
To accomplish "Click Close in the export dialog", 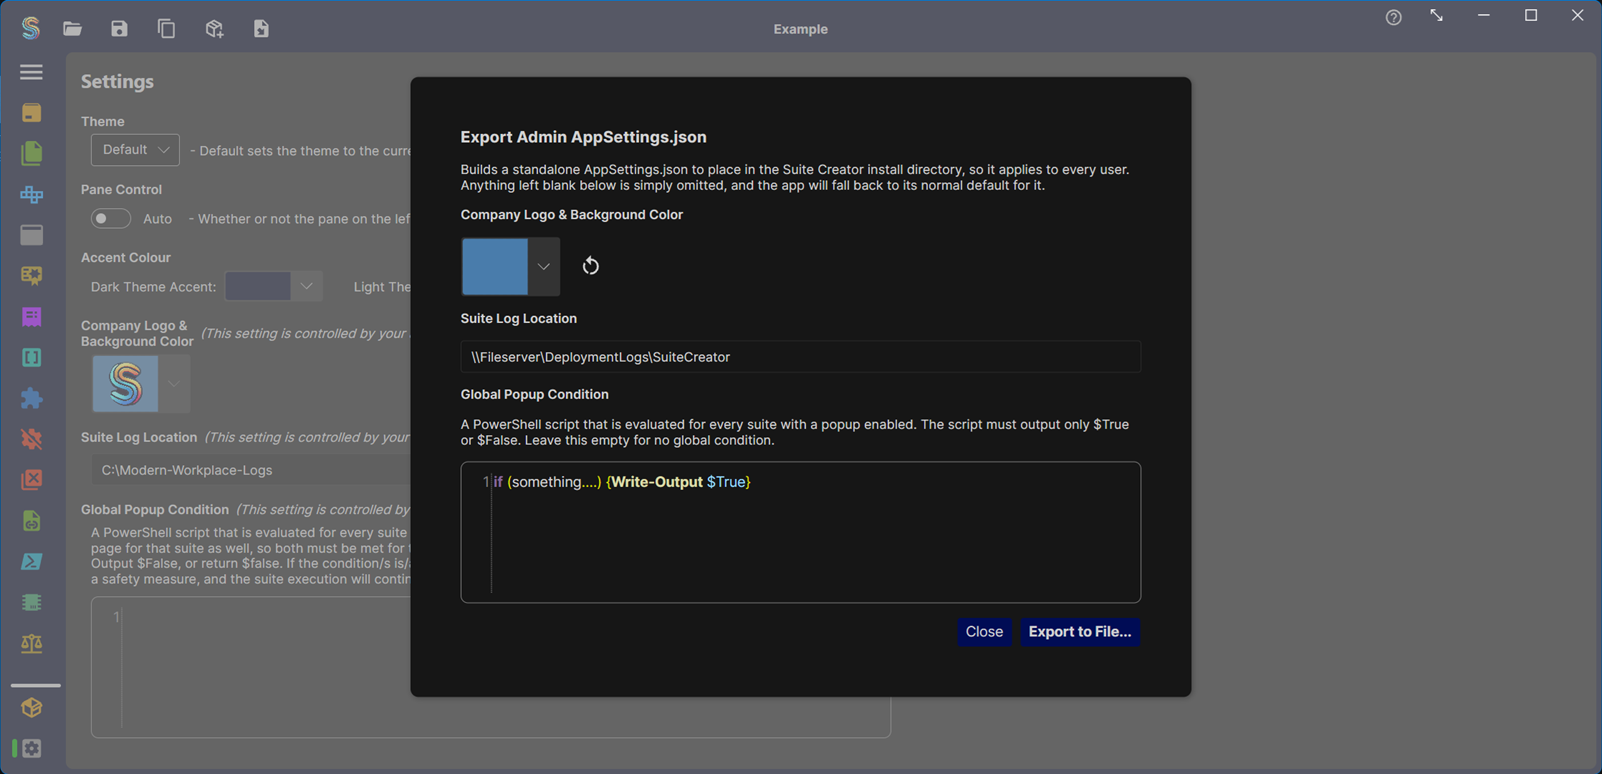I will tap(984, 631).
